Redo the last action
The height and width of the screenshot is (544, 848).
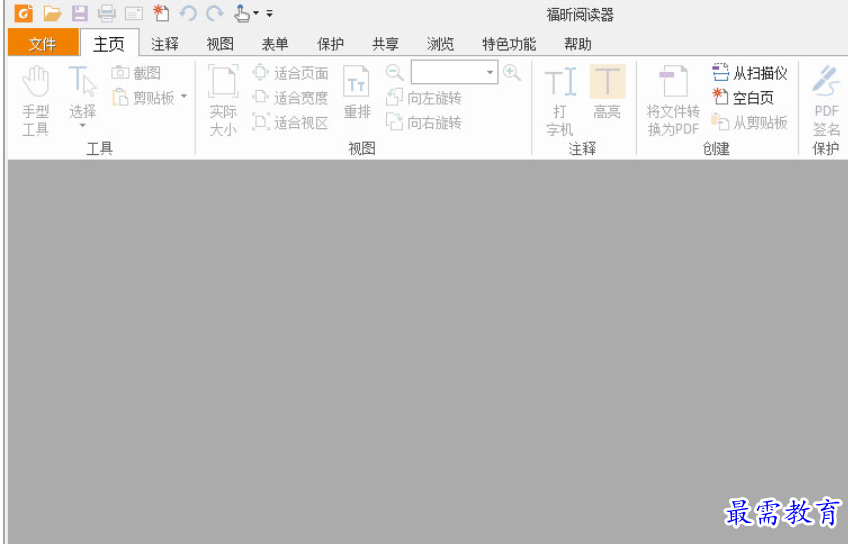(215, 13)
